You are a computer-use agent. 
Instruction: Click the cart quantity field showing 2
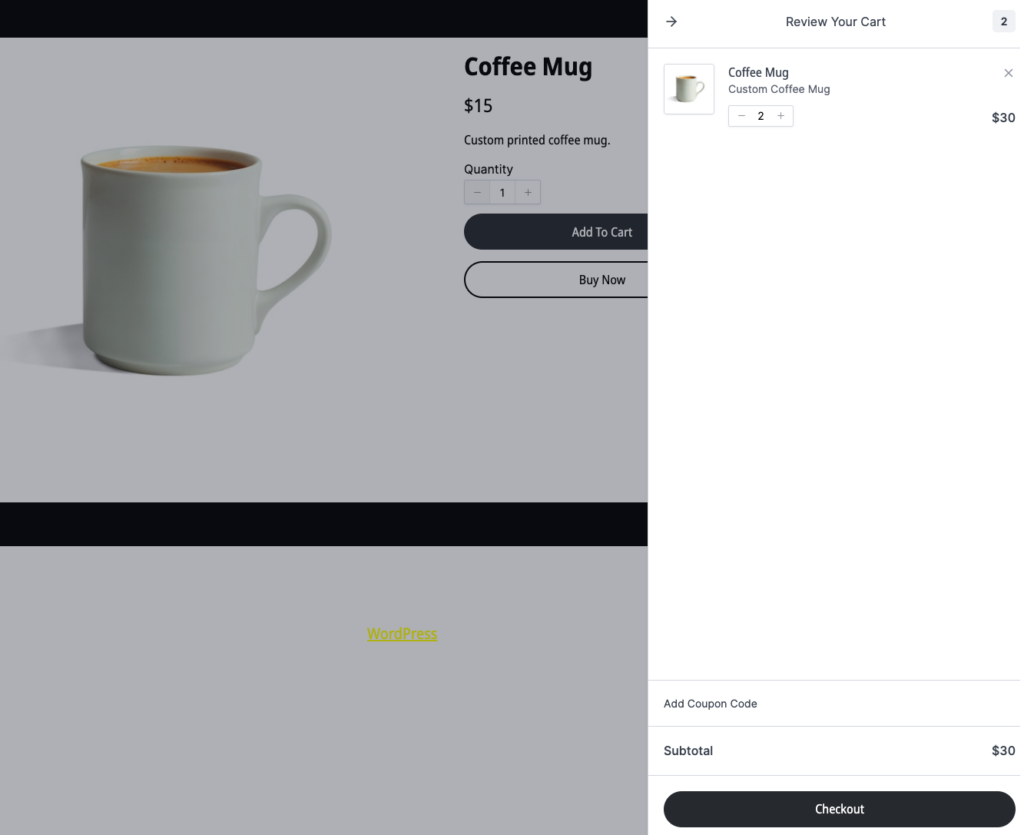[x=760, y=116]
